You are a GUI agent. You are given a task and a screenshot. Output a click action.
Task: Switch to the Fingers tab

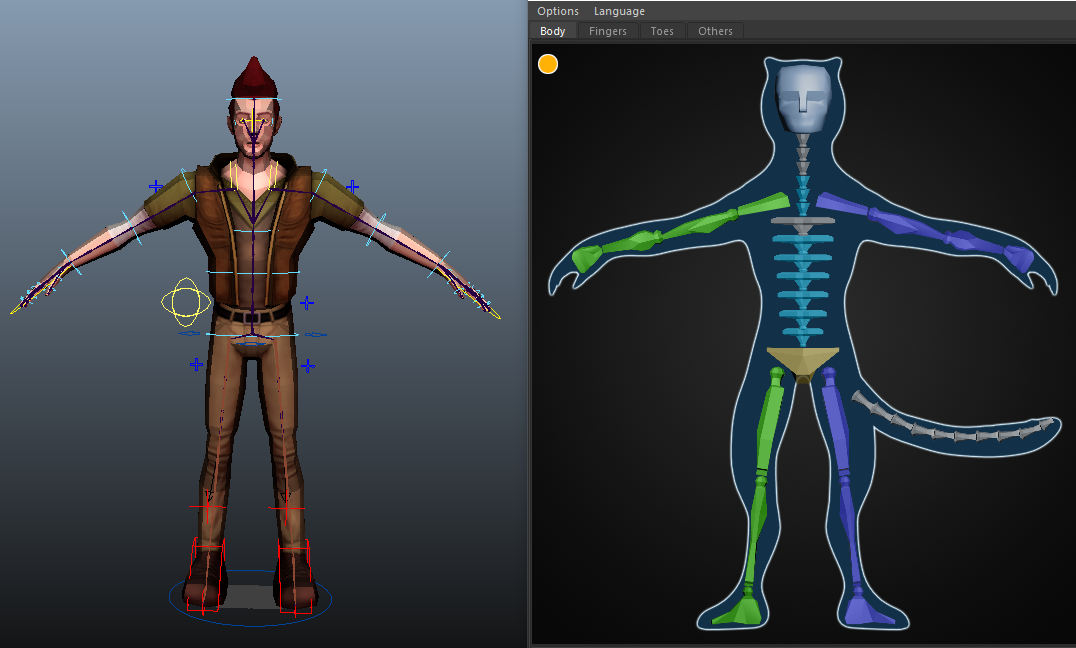pos(607,31)
